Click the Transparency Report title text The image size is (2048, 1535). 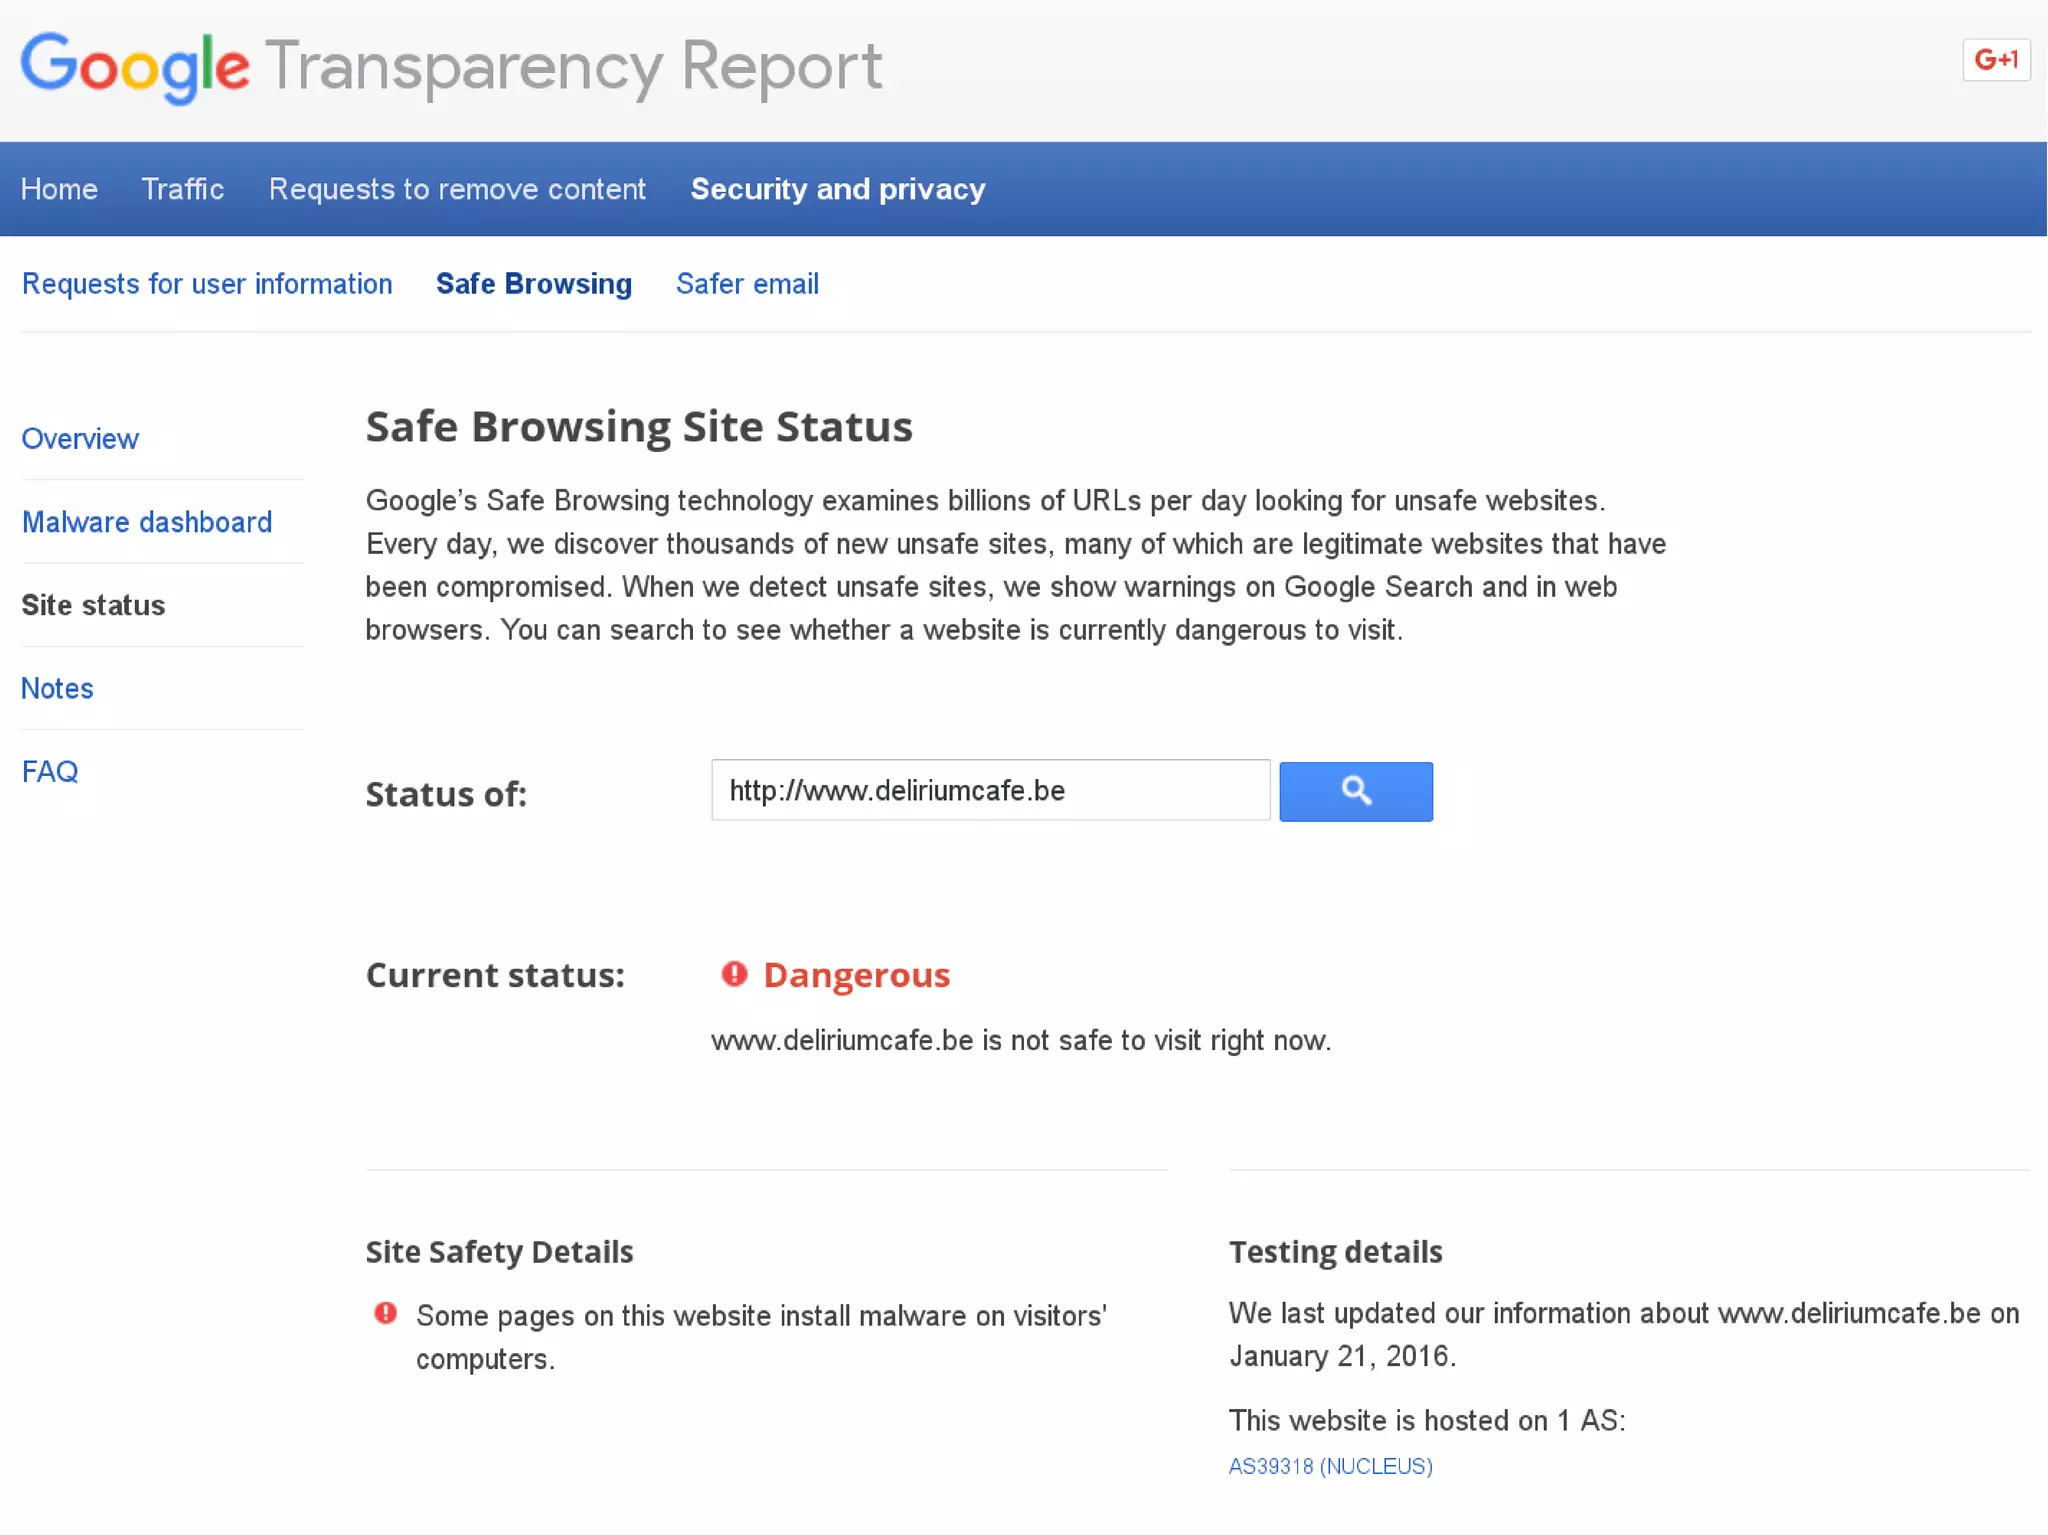(573, 66)
